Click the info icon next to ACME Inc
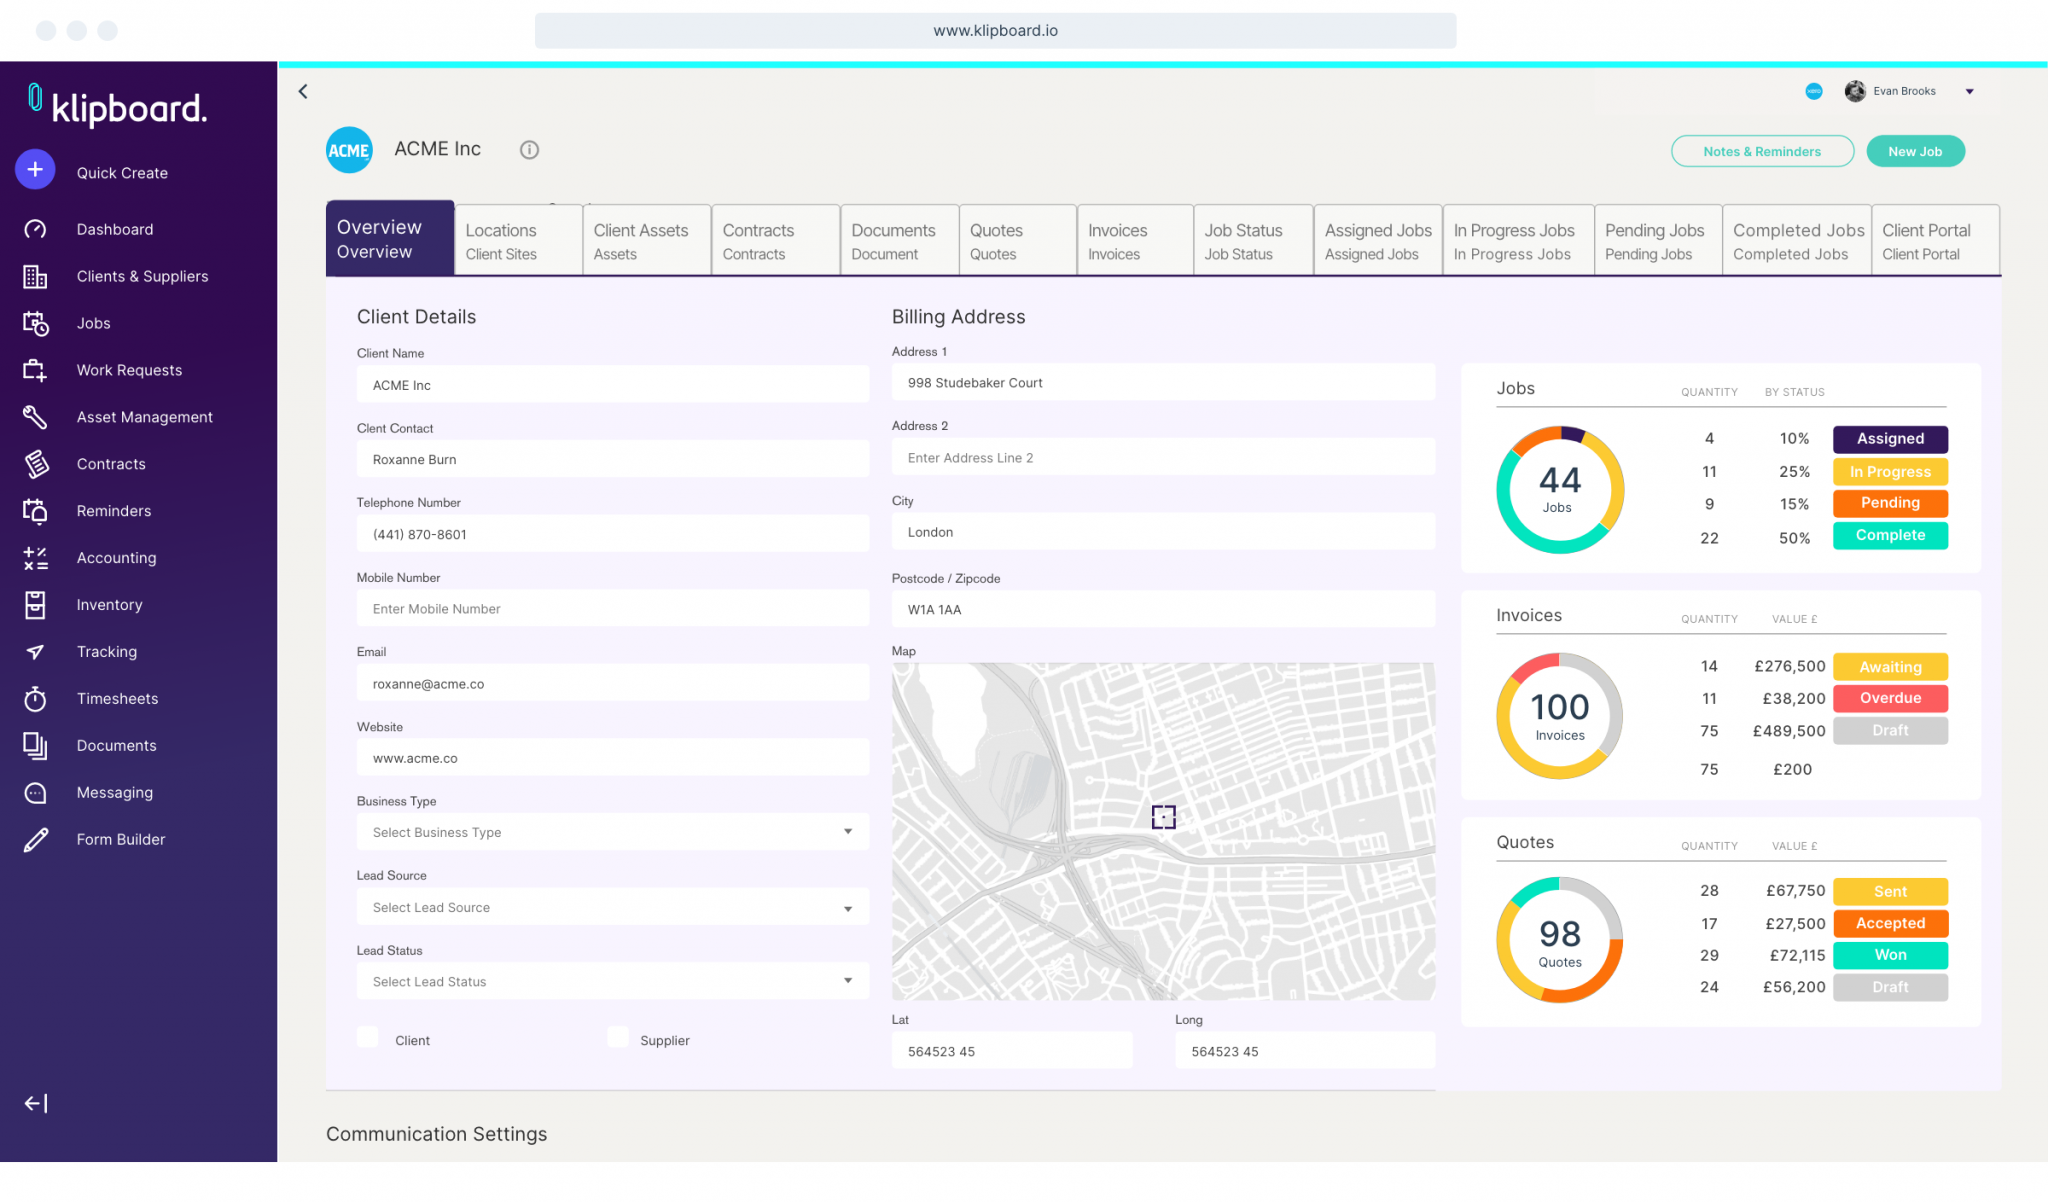The height and width of the screenshot is (1203, 2048). (529, 150)
